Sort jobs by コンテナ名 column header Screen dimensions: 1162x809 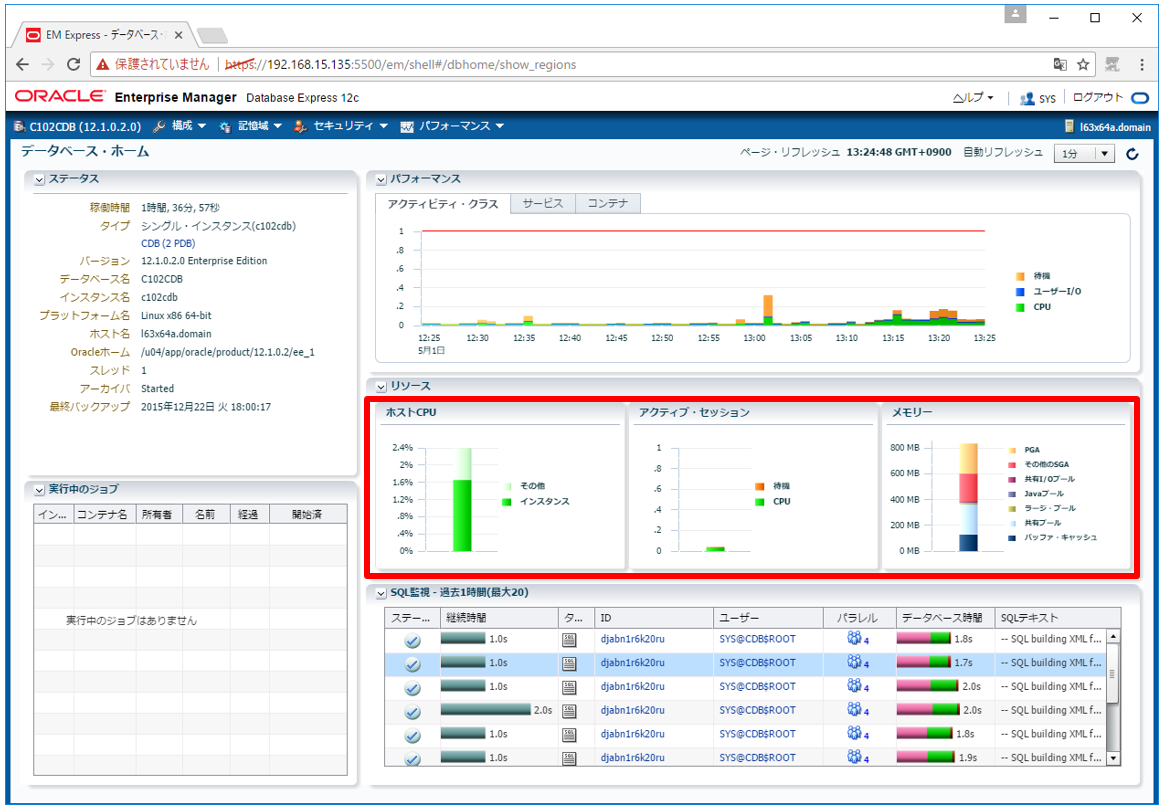tap(104, 514)
